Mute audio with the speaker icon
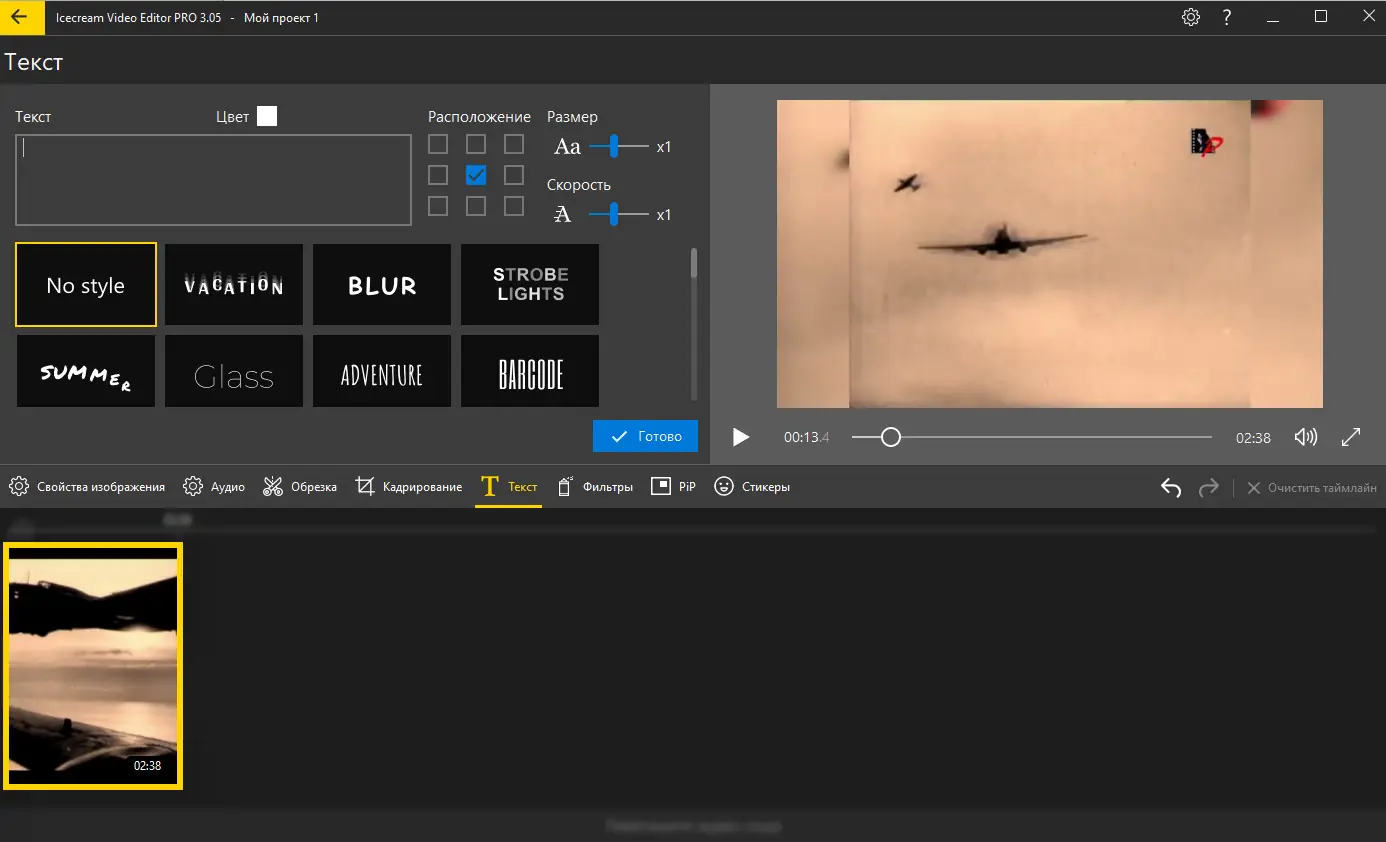 (1305, 437)
